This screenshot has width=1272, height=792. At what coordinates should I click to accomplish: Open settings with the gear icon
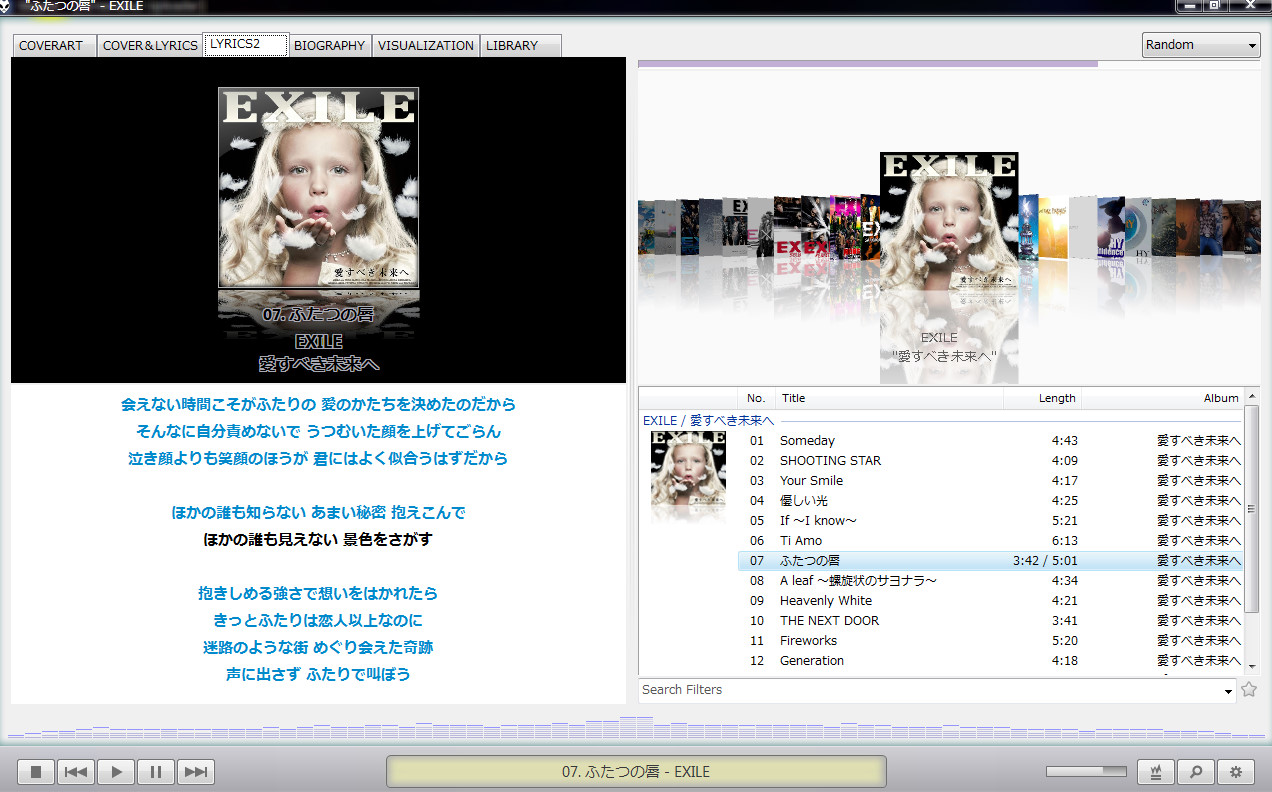coord(1236,771)
